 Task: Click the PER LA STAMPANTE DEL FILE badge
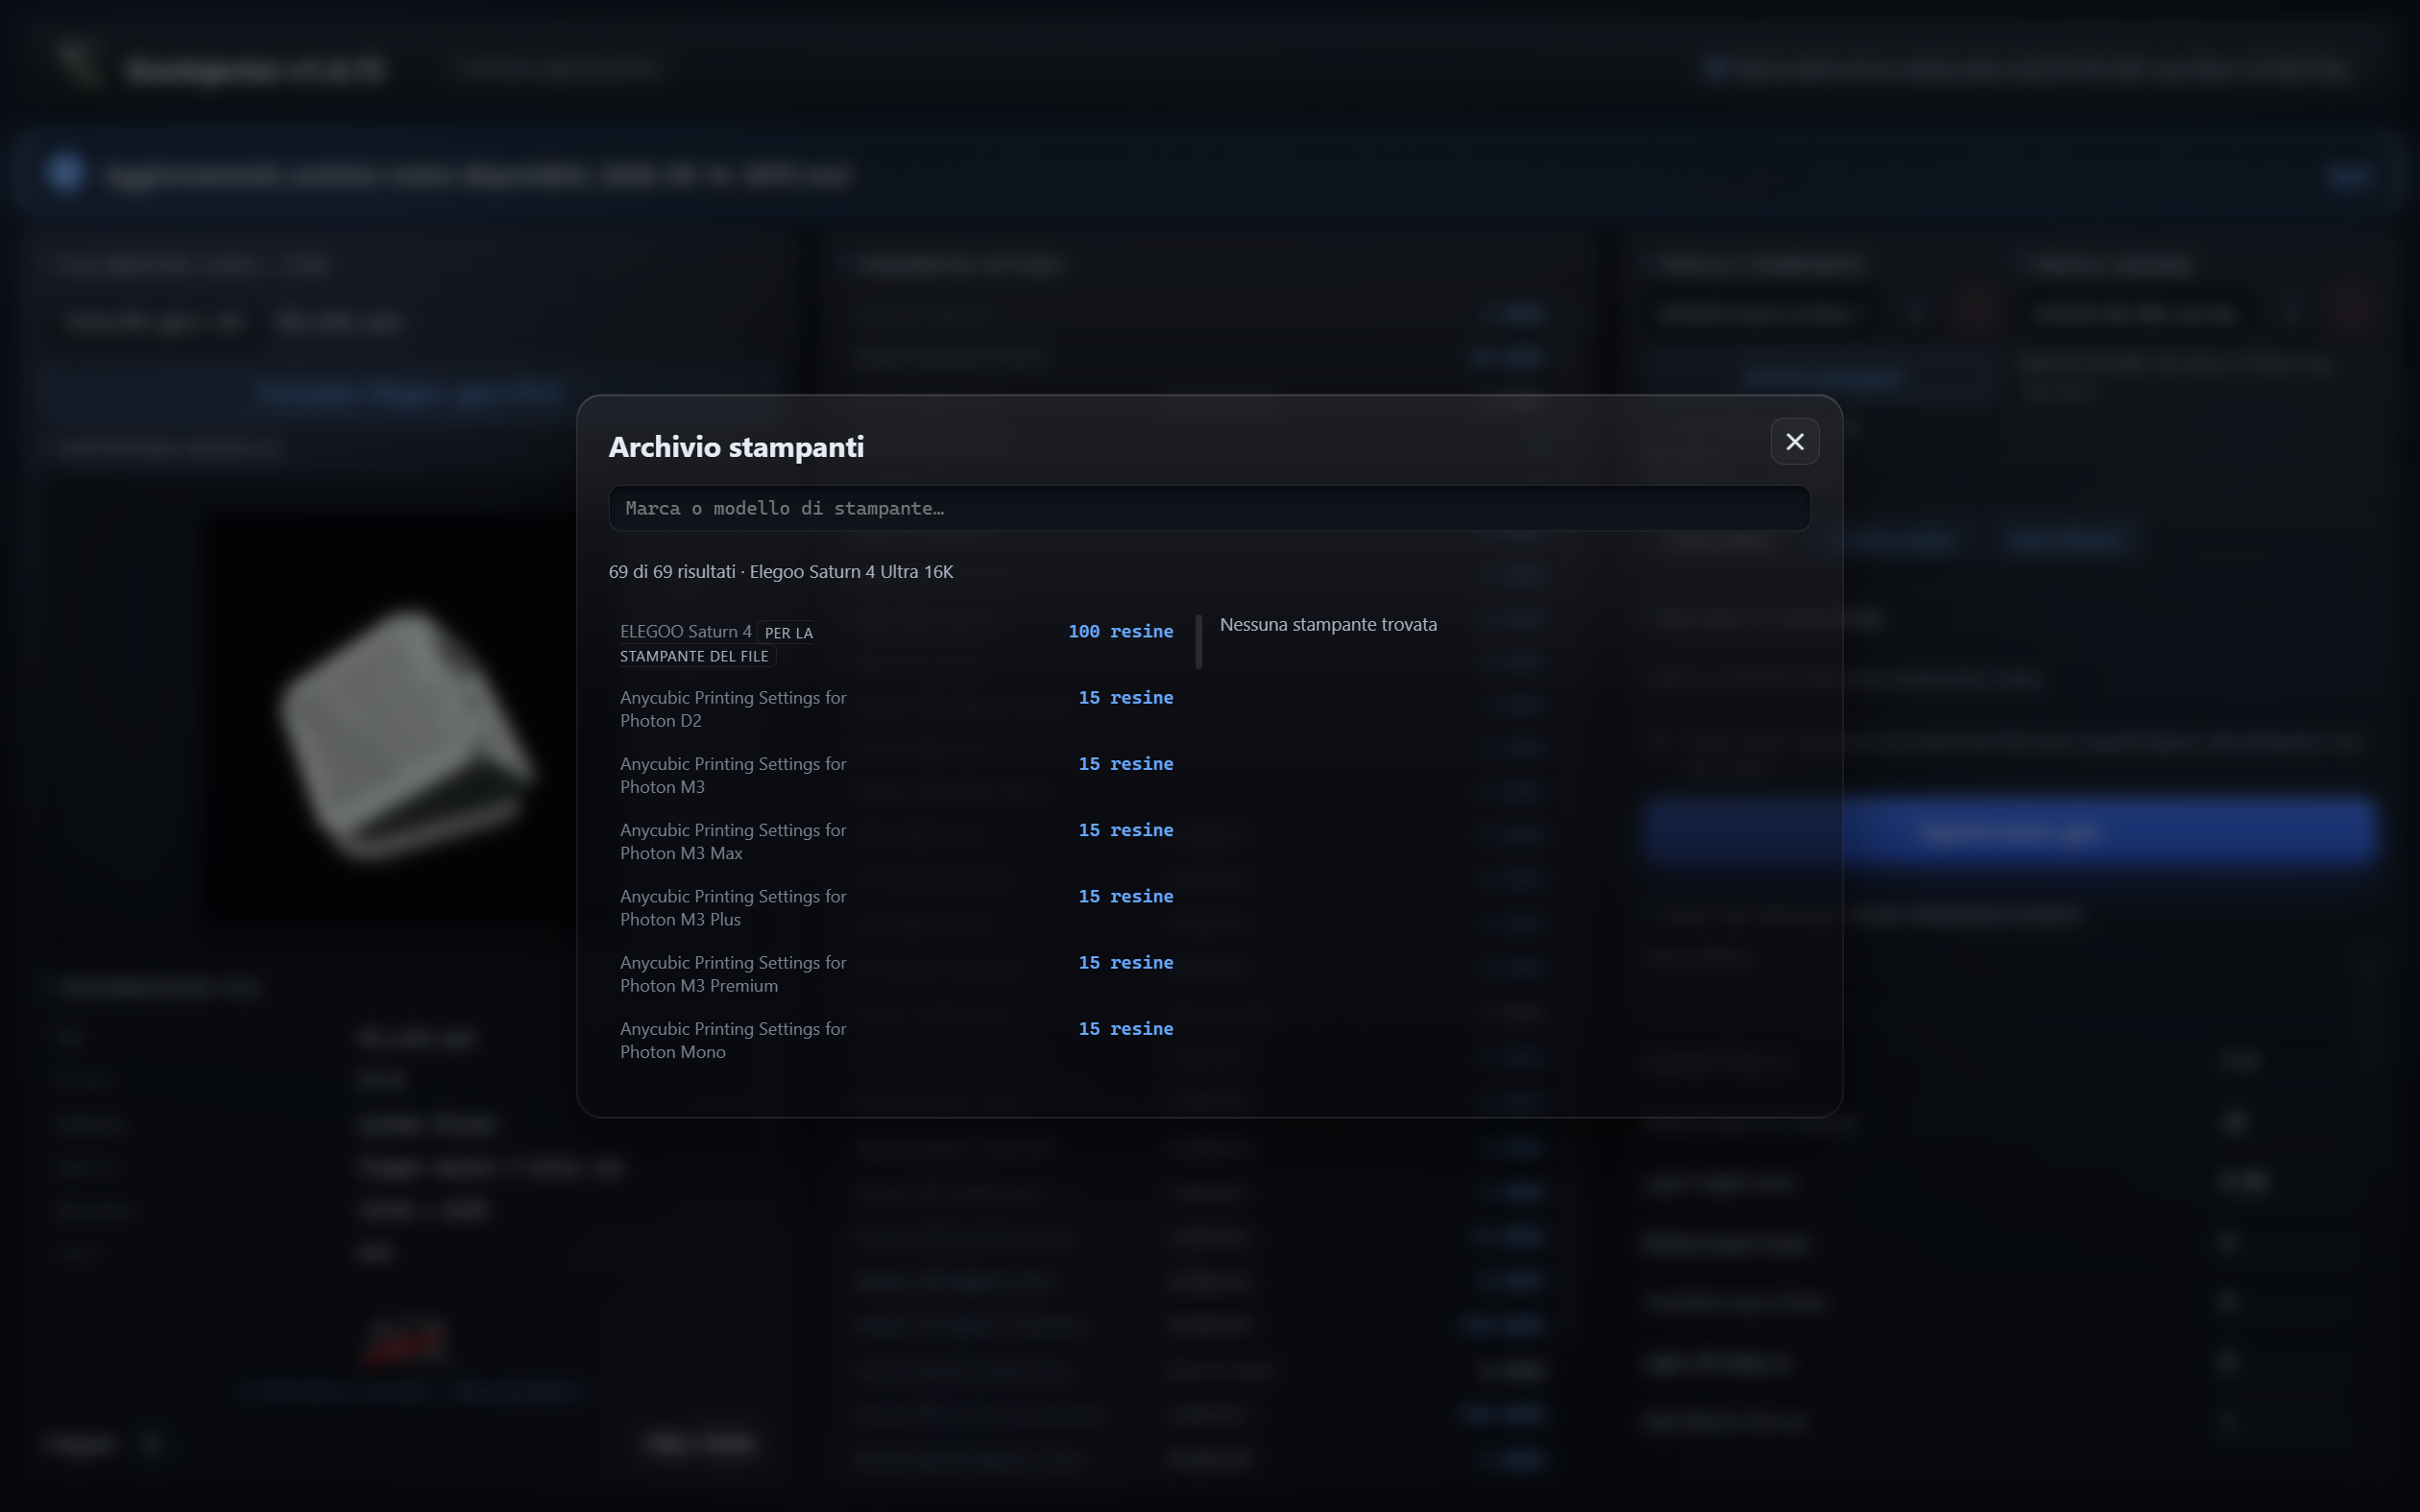(x=717, y=644)
